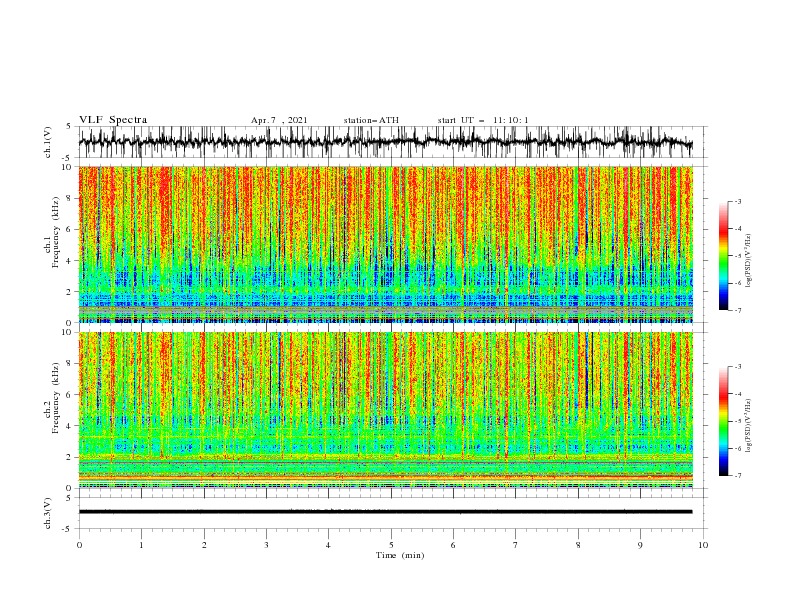
Task: Click the date 'Apr. 7 , 2021'
Action: (x=279, y=120)
